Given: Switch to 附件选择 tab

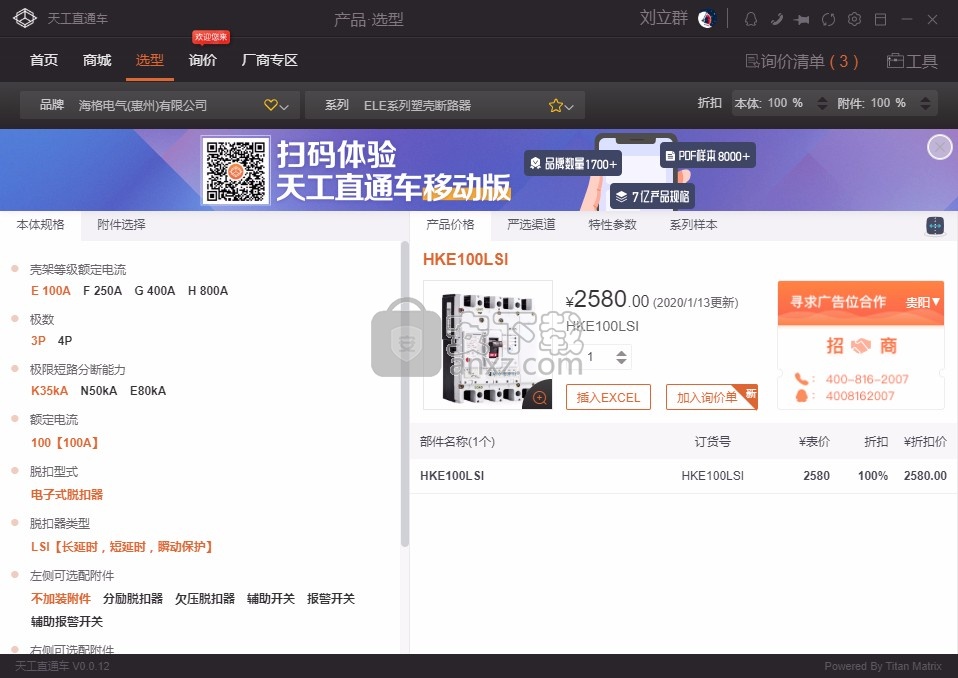Looking at the screenshot, I should (x=121, y=225).
